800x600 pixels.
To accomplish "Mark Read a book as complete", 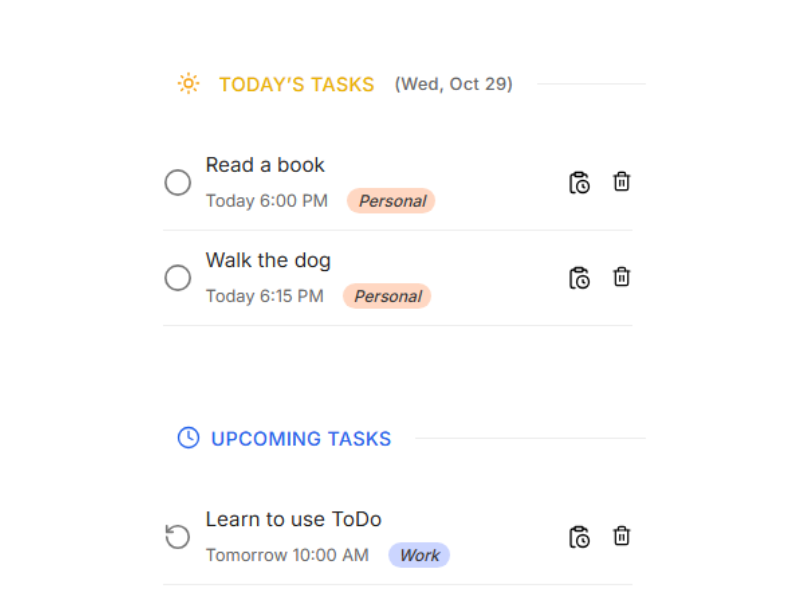I will pyautogui.click(x=178, y=183).
